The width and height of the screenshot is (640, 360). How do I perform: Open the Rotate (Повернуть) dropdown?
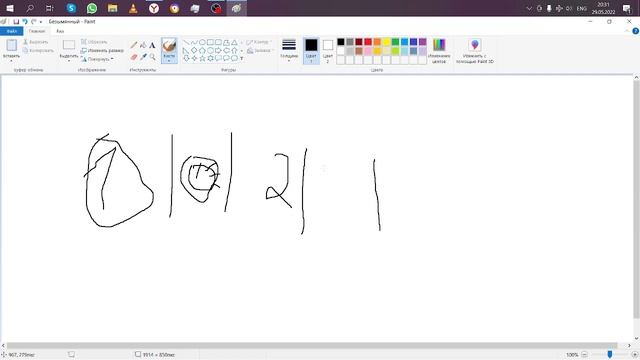[97, 59]
